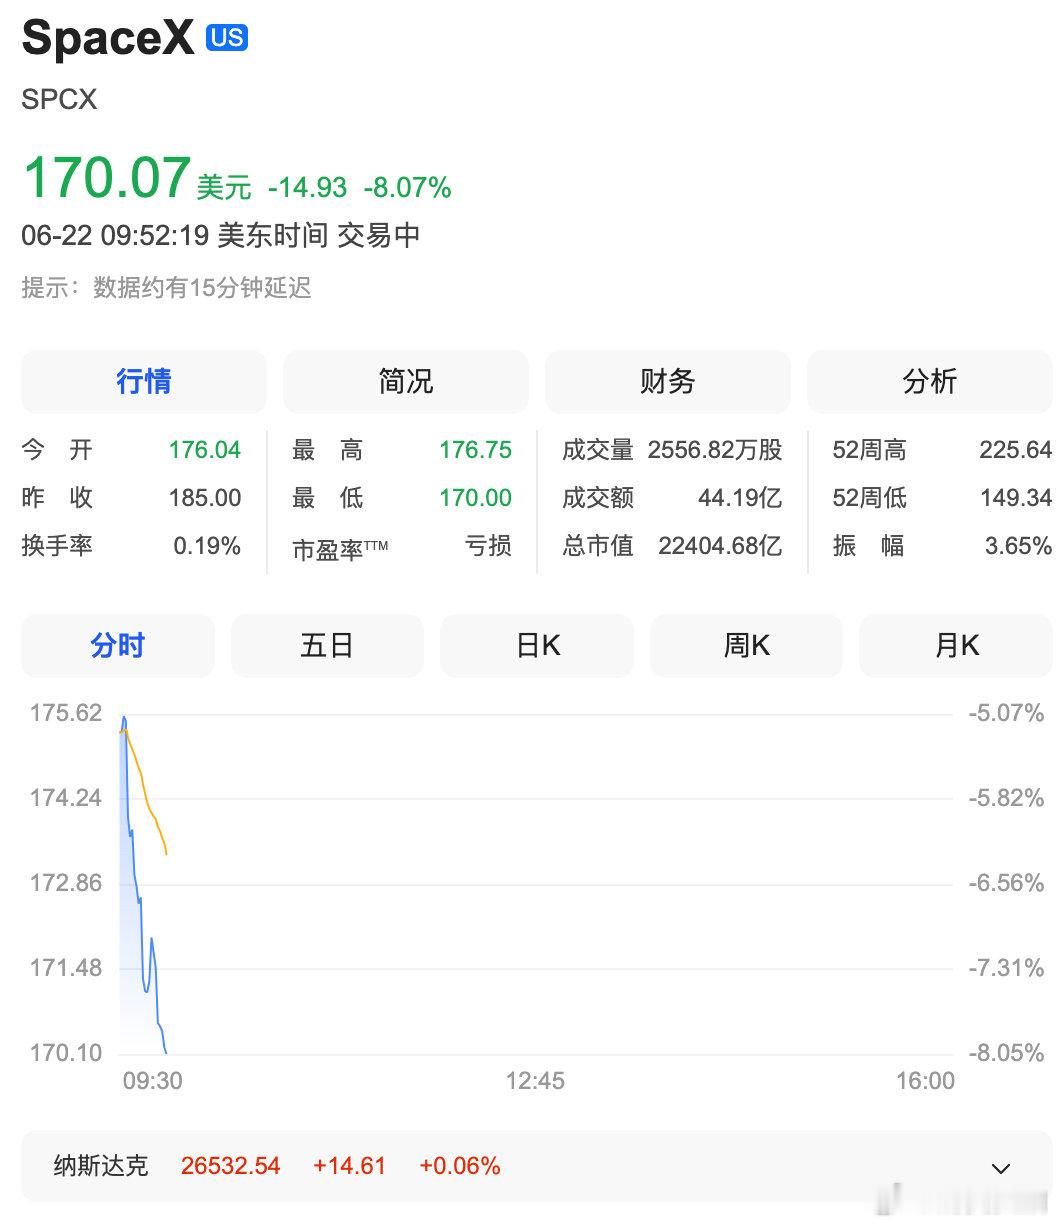1058x1226 pixels.
Task: Click the chart percent label -8.05%
Action: pos(1006,1053)
